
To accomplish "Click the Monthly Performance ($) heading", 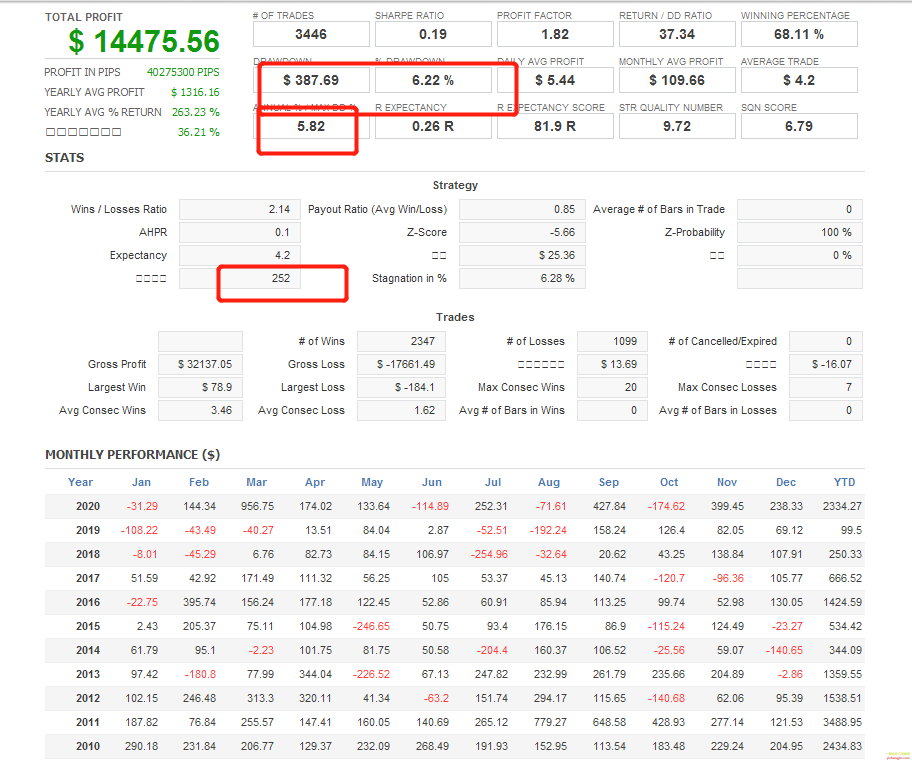I will pyautogui.click(x=133, y=455).
